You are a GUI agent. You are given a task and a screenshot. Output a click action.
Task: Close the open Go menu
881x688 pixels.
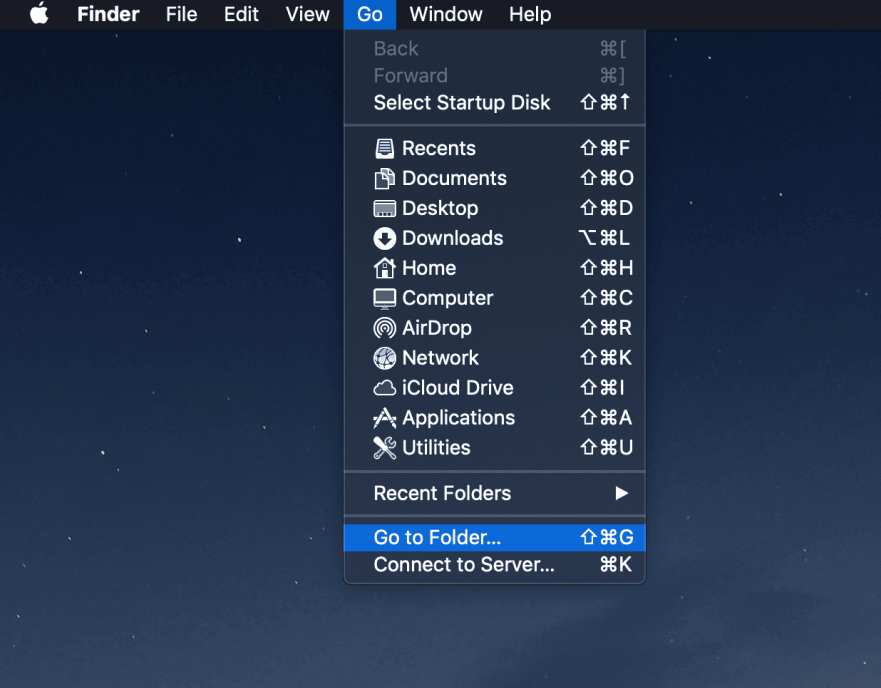(370, 14)
